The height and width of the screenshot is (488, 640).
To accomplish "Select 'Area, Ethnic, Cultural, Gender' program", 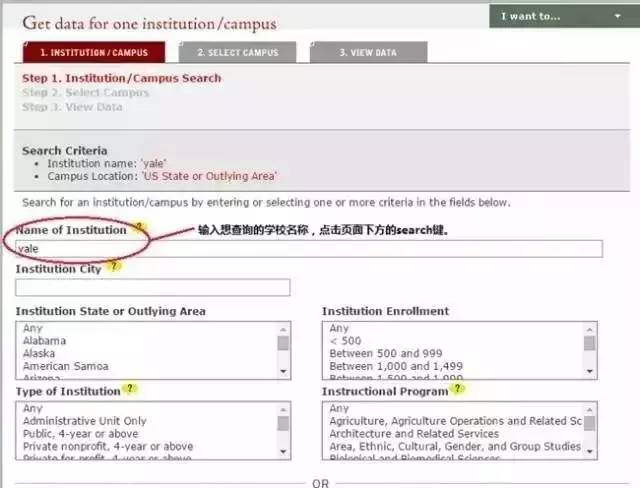I will coord(455,446).
